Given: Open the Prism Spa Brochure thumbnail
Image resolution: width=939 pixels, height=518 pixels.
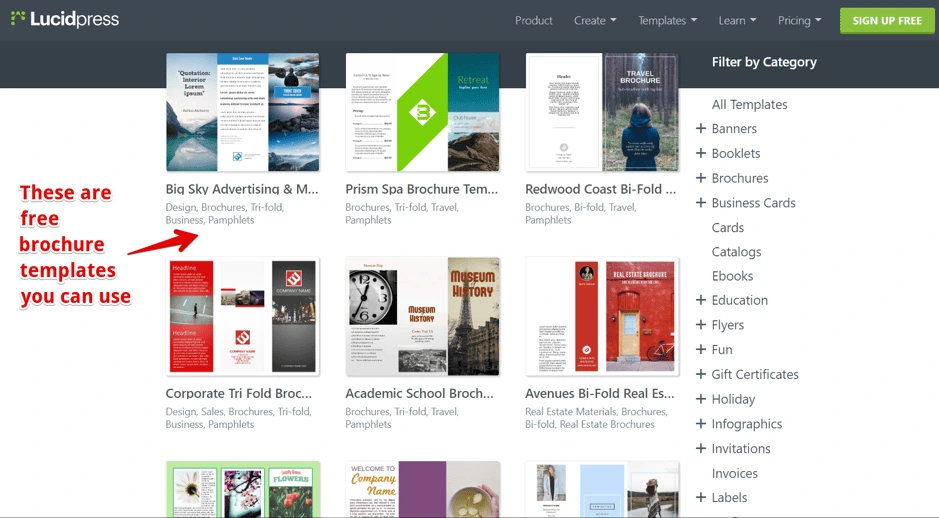Looking at the screenshot, I should point(422,112).
